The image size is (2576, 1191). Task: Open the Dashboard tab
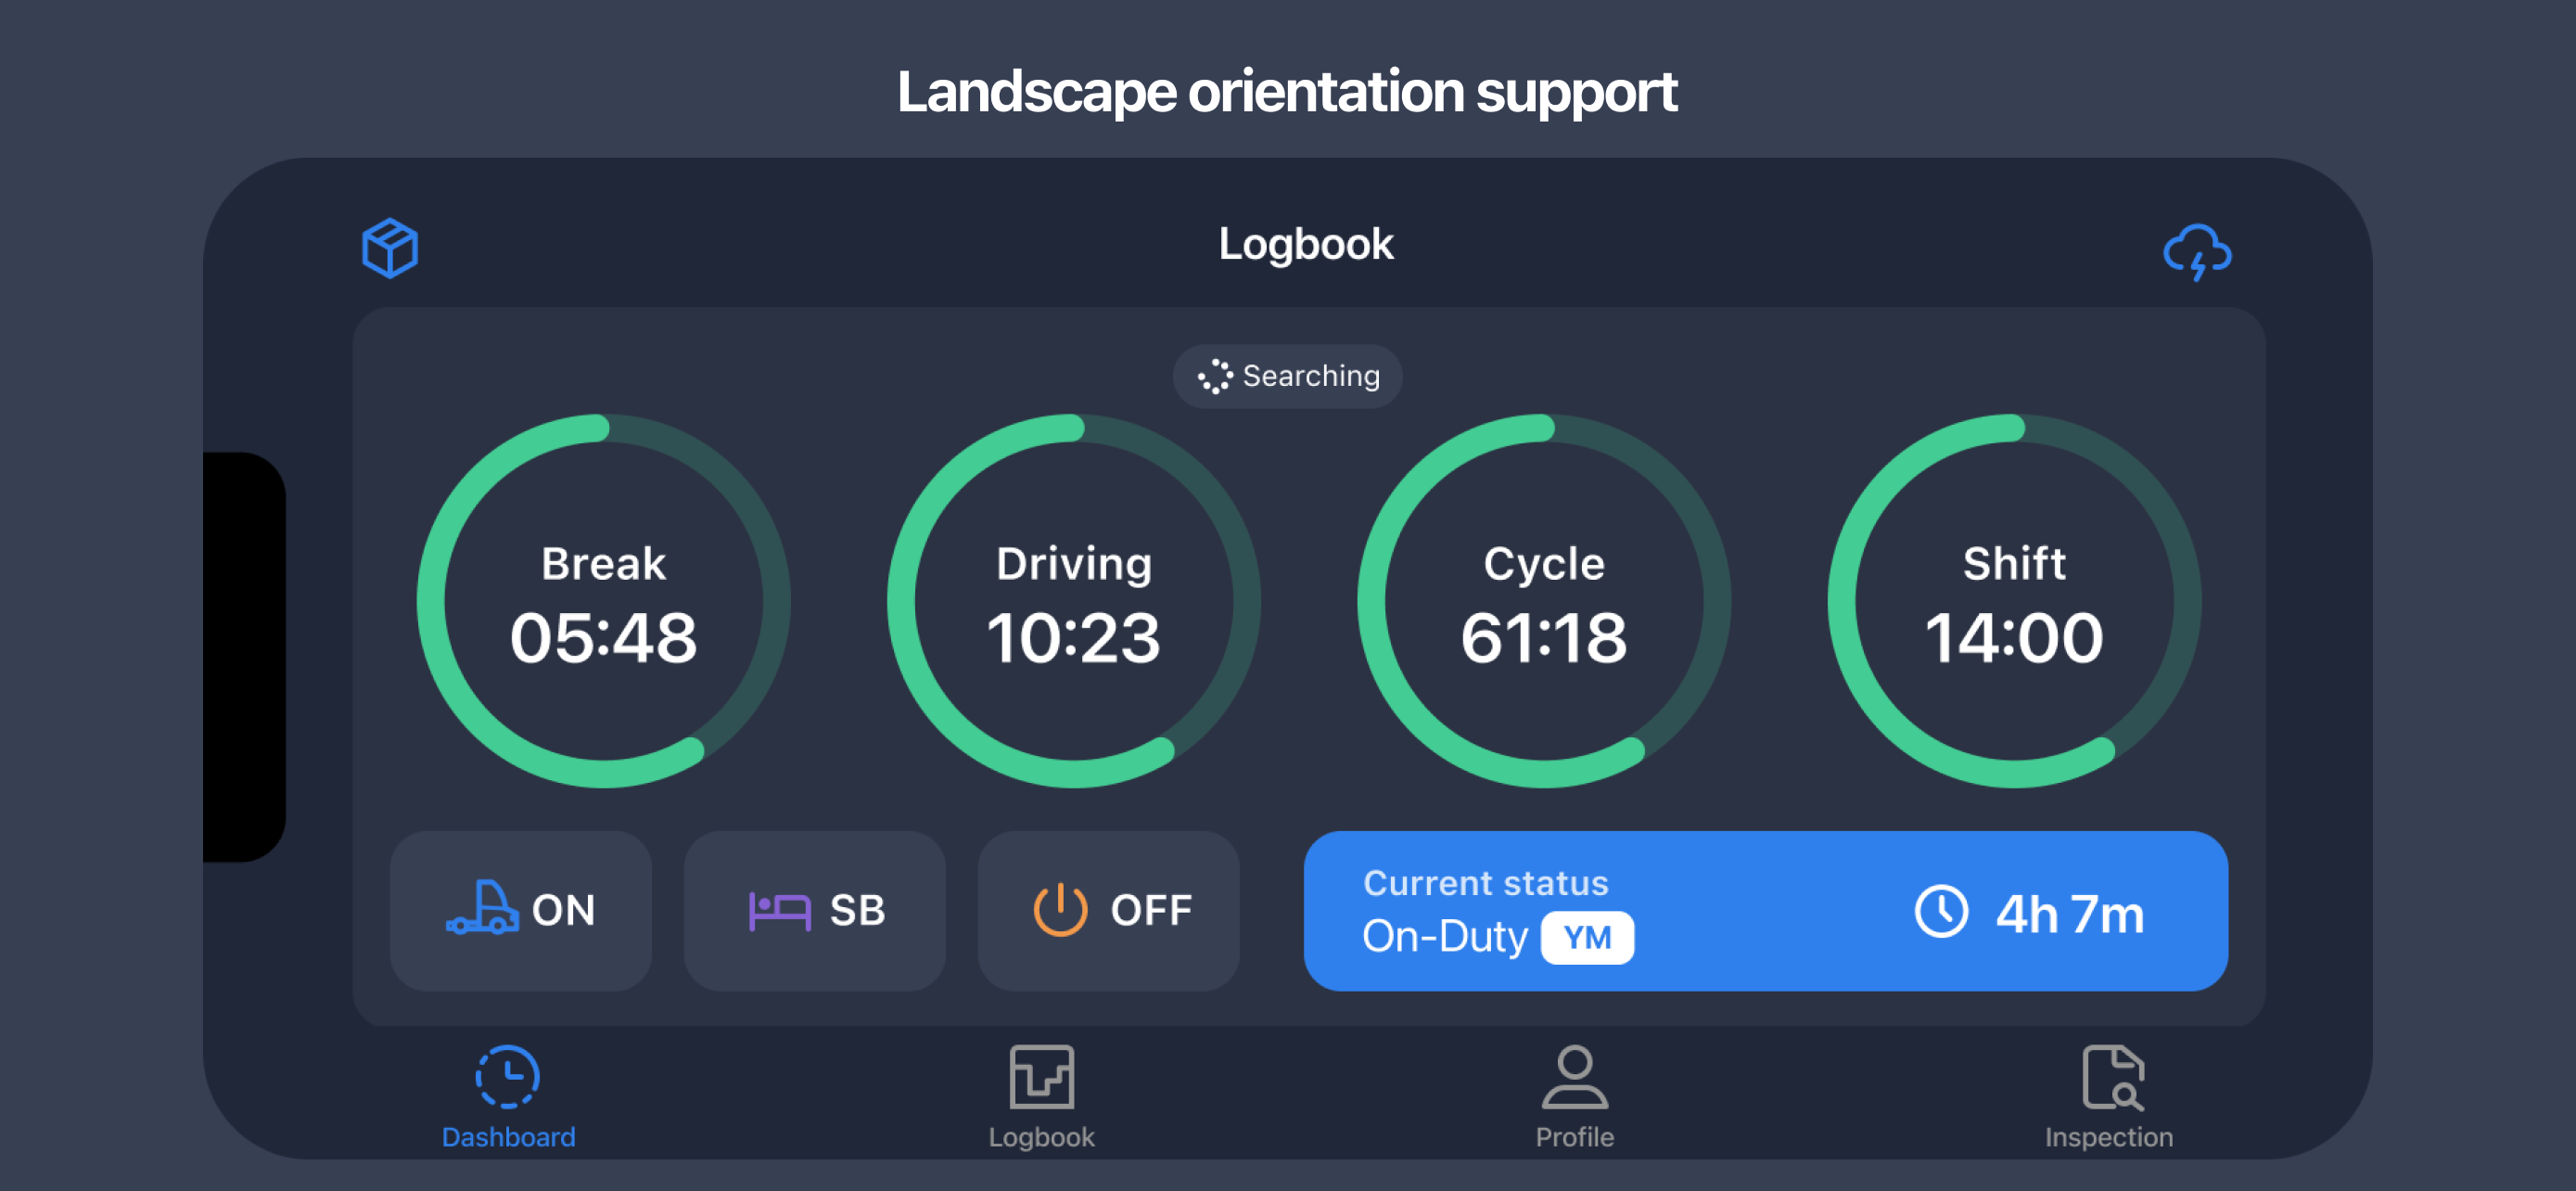click(x=508, y=1097)
